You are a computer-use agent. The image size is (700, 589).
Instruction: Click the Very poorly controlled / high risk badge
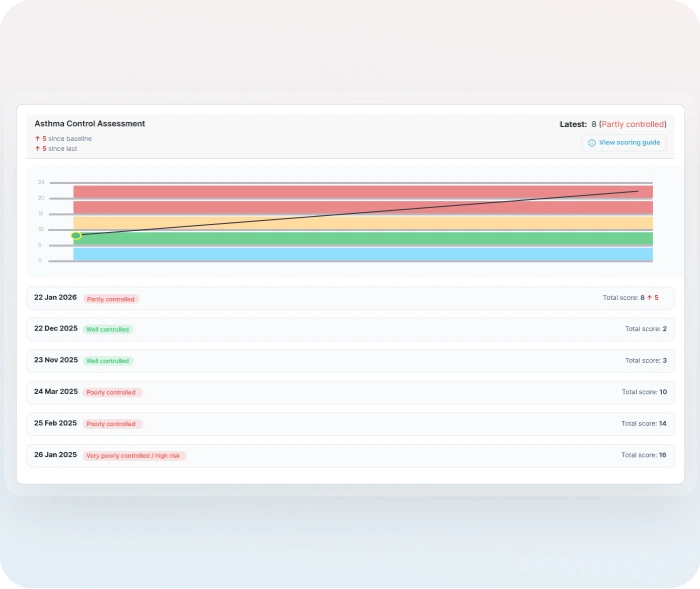135,456
